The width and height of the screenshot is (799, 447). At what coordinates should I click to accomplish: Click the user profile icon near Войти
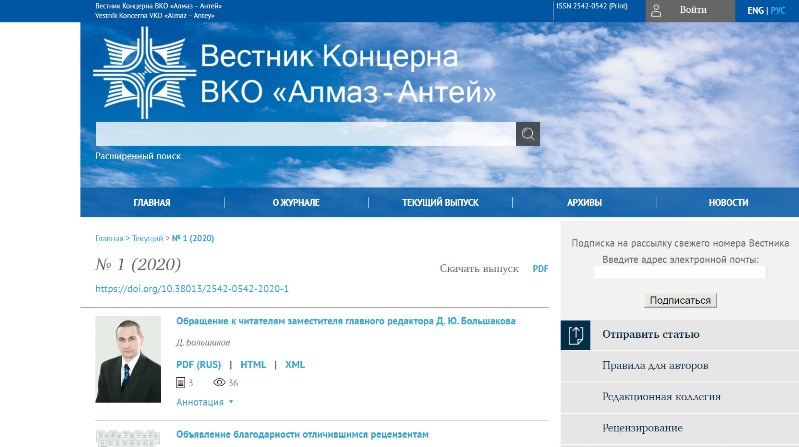(656, 11)
